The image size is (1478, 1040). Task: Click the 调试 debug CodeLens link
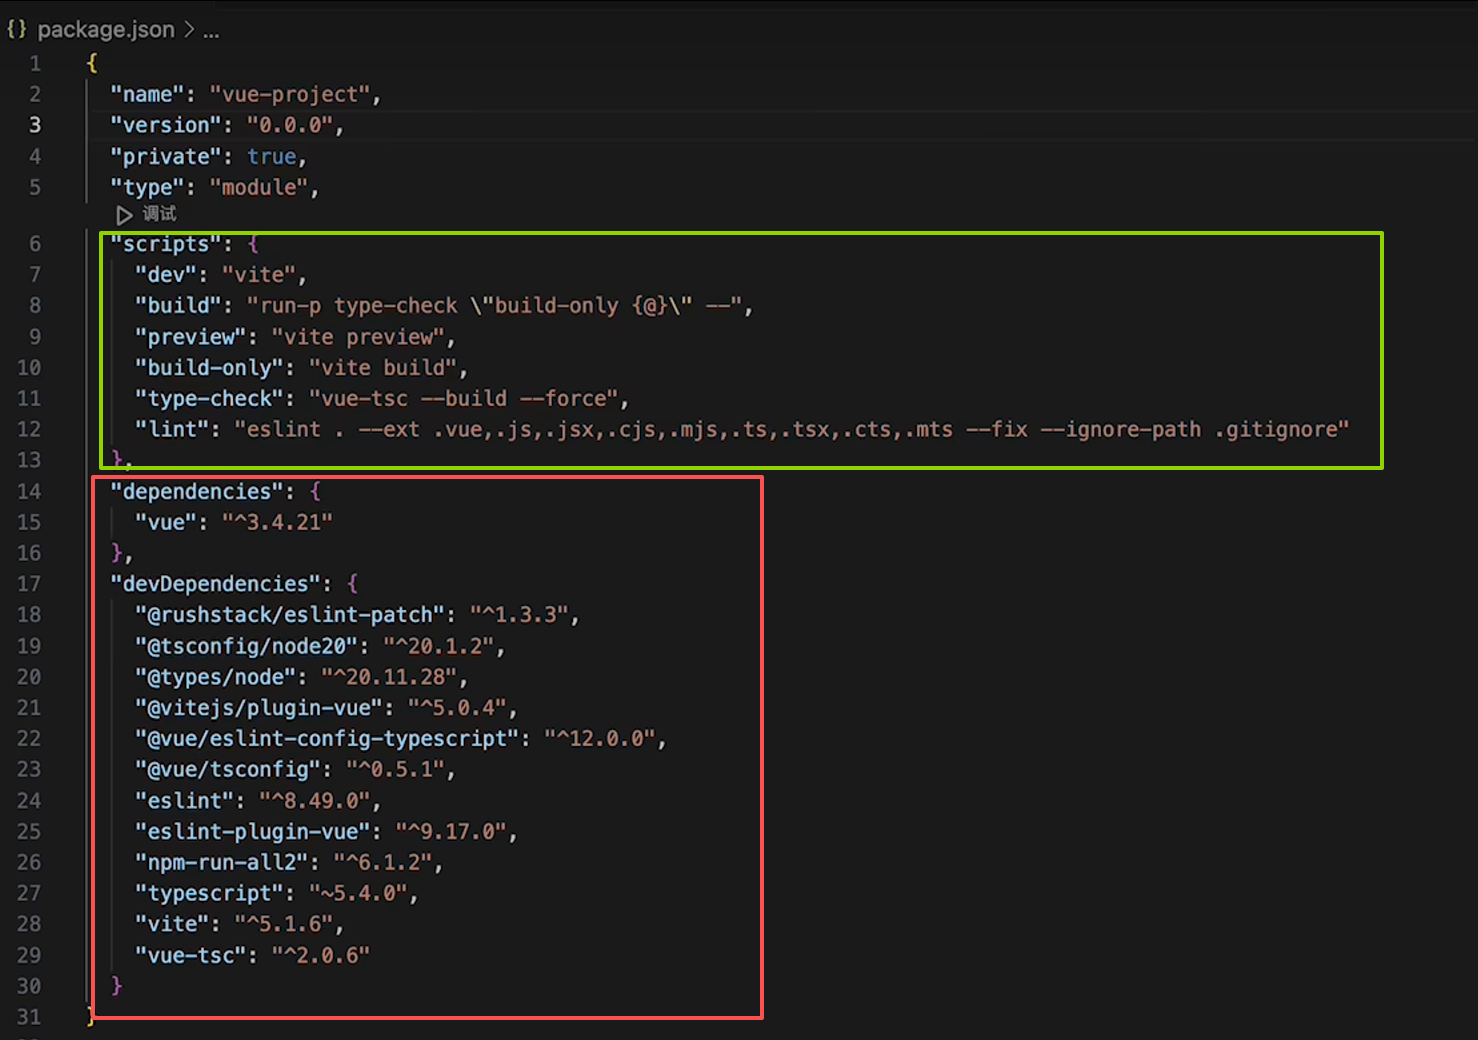tap(159, 214)
